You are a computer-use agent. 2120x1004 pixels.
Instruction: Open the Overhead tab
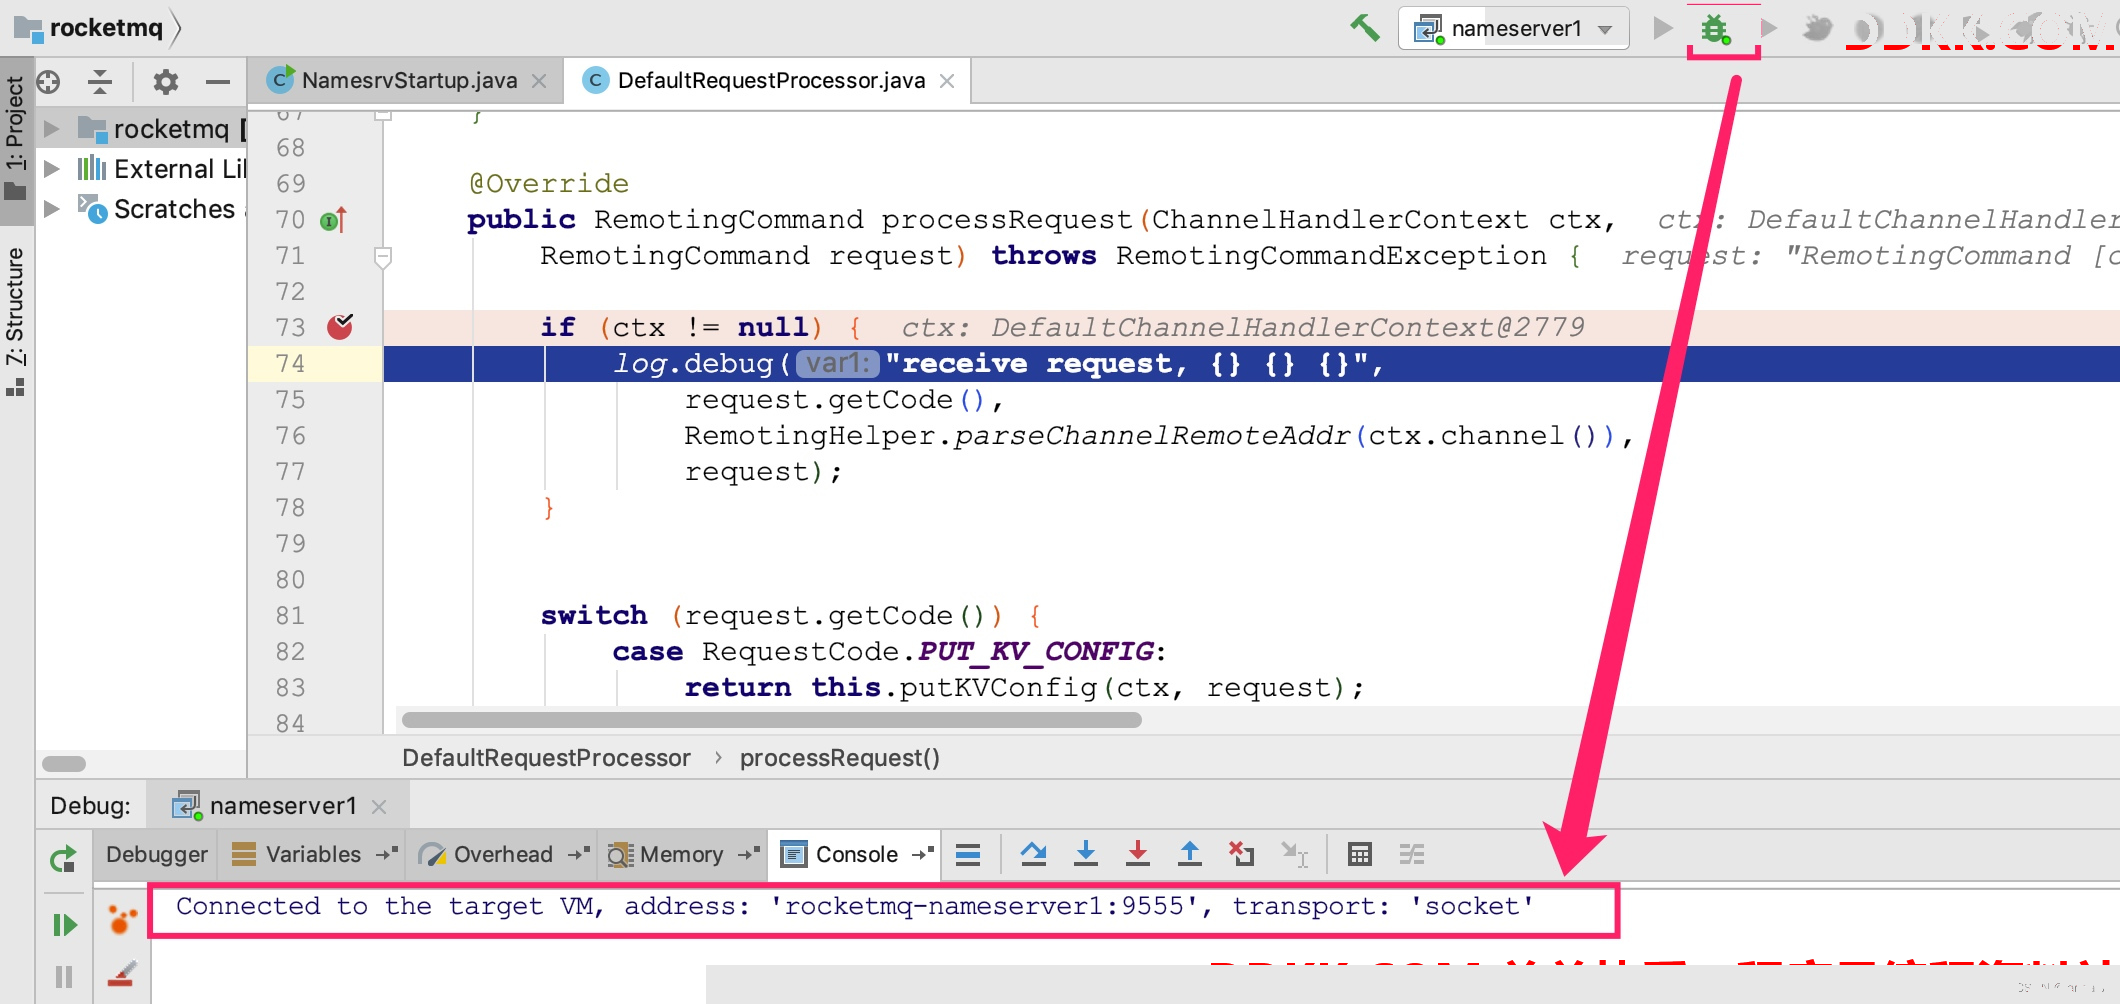coord(503,854)
